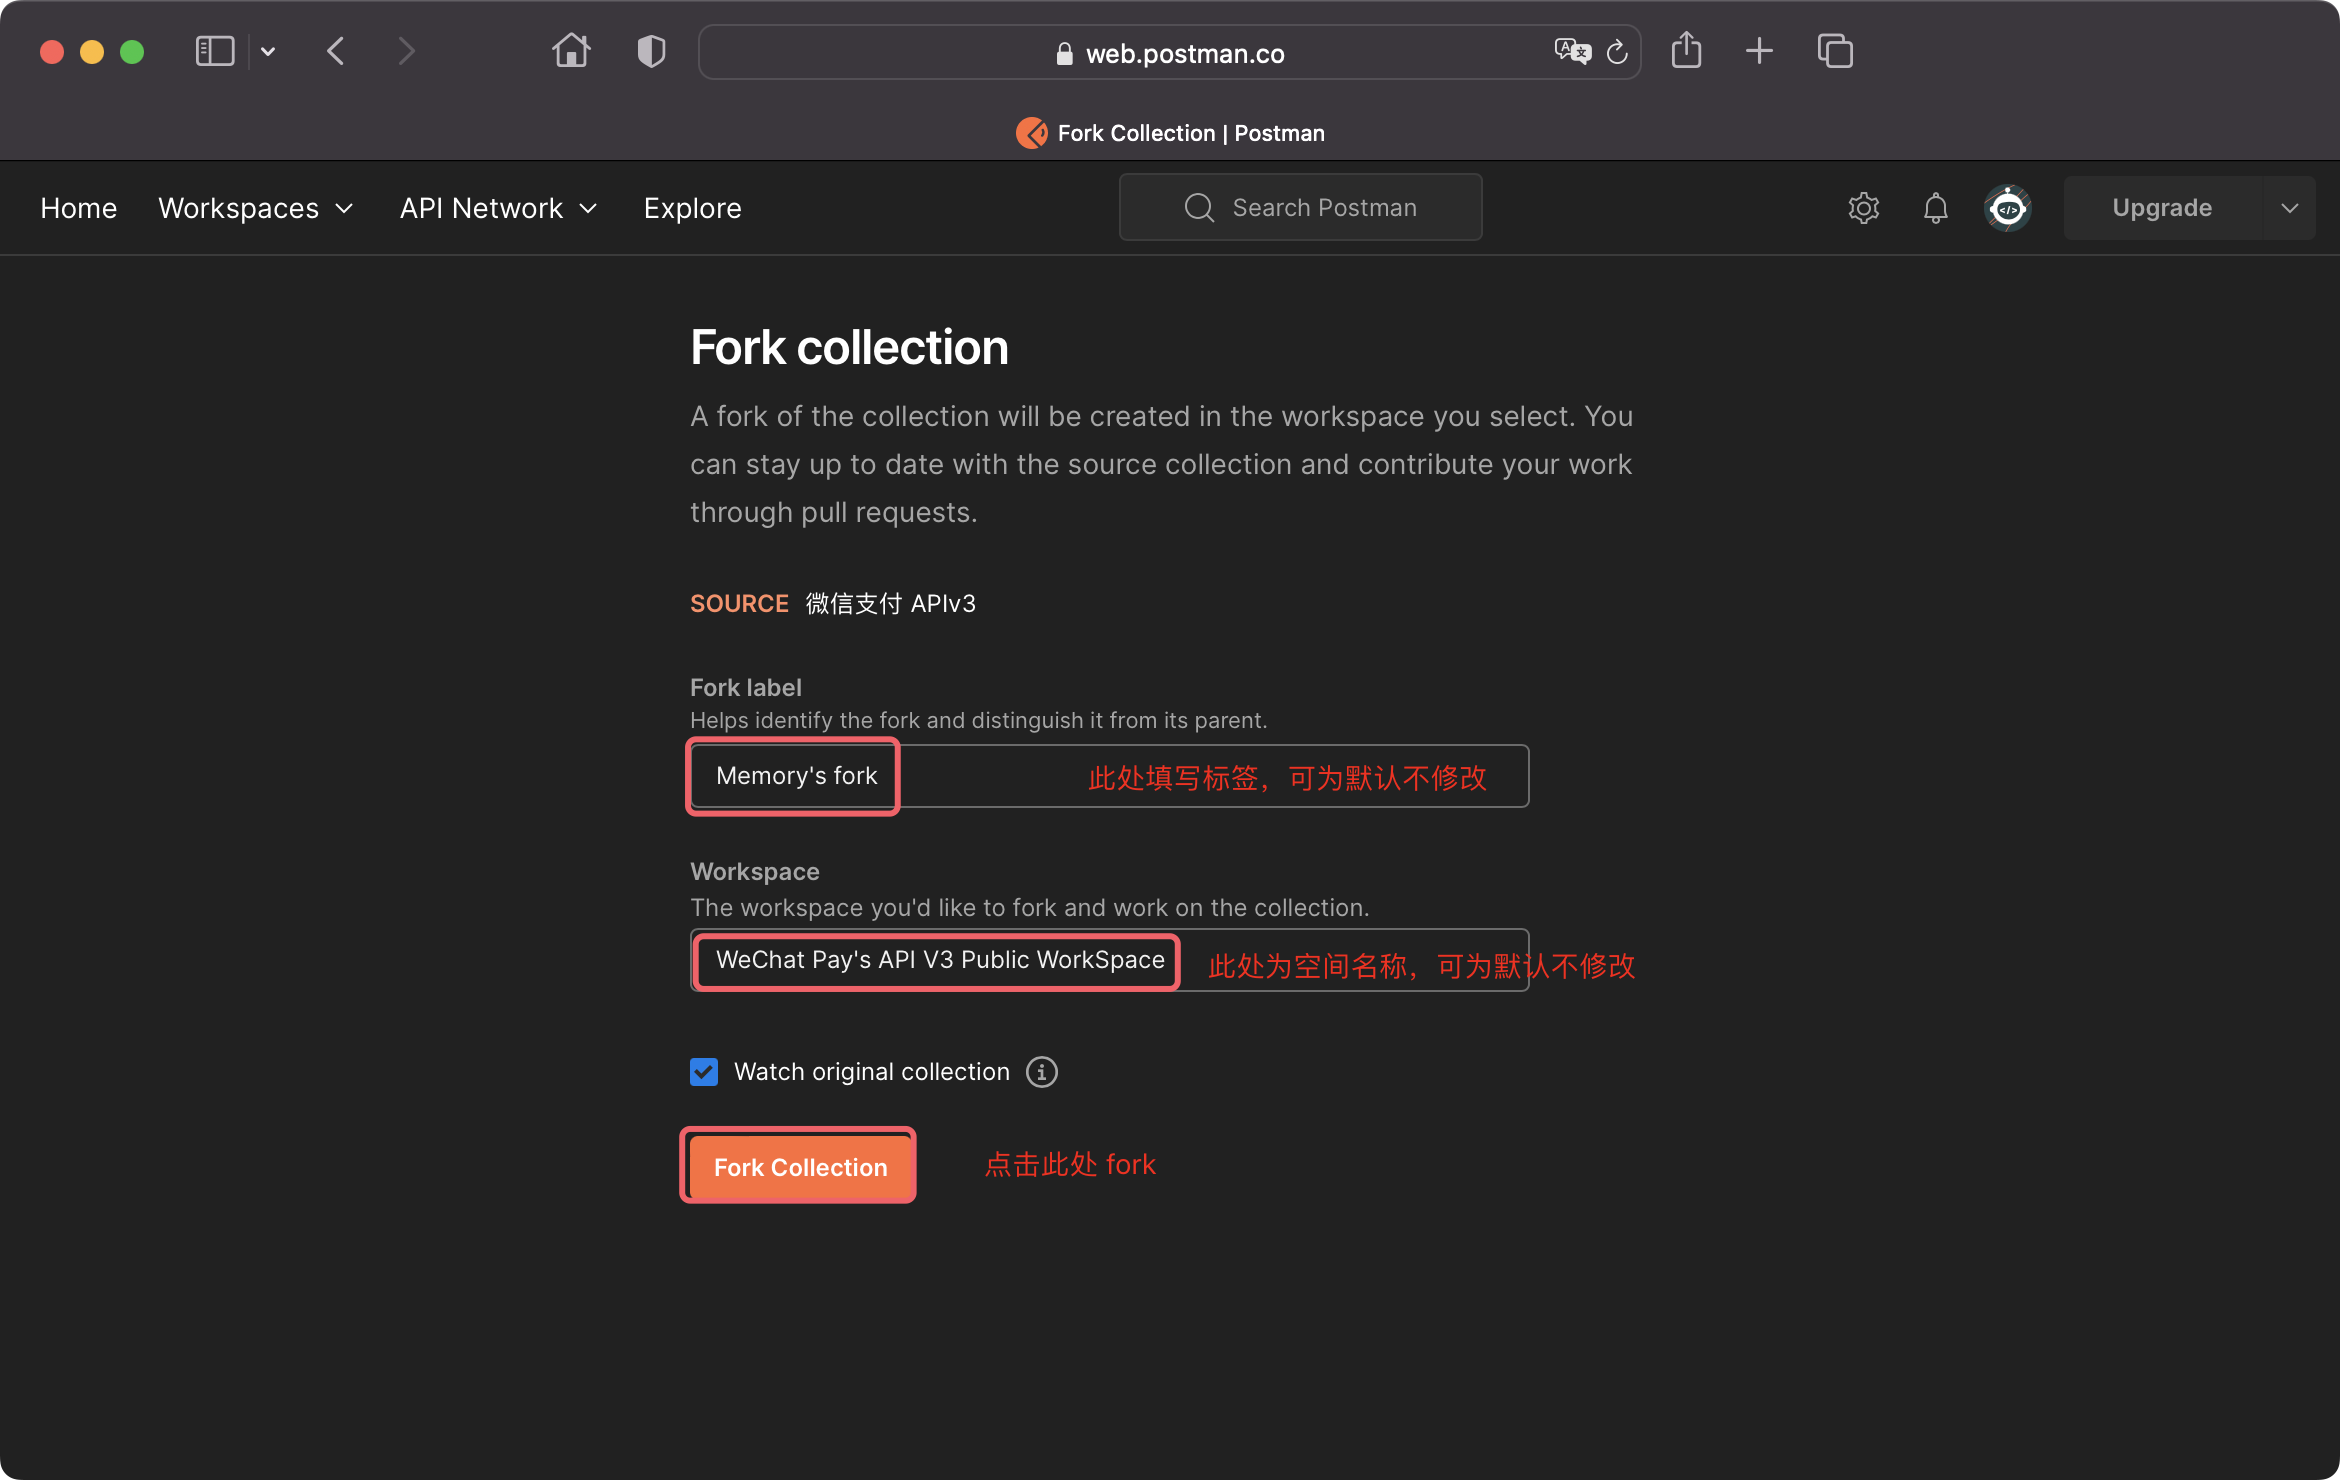Click the translate icon in address bar
The image size is (2340, 1480).
pyautogui.click(x=1571, y=52)
